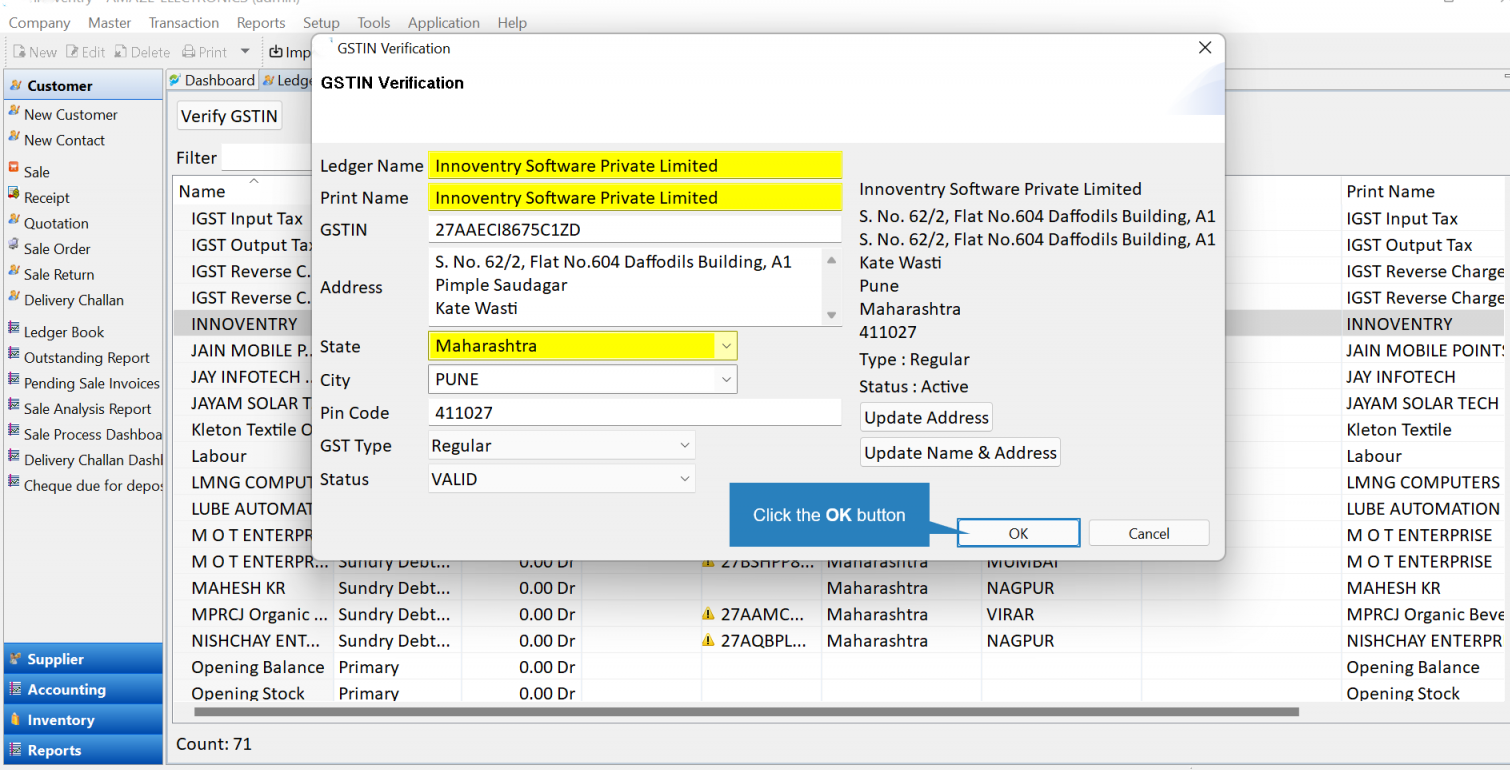This screenshot has width=1510, height=770.
Task: Open the Setup menu
Action: pos(321,22)
